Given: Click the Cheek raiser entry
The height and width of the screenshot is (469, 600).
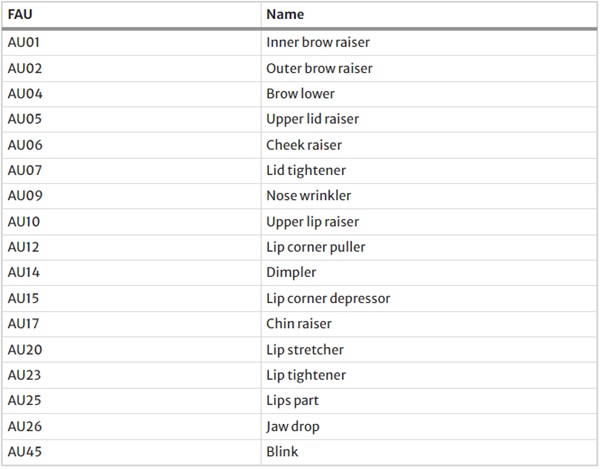Looking at the screenshot, I should [x=304, y=145].
